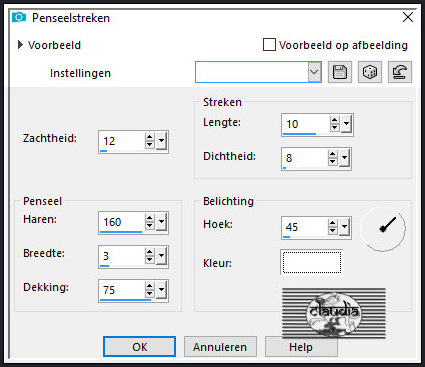Screen dimensions: 425x367
Task: Expand the Voorbeeld preview triangle
Action: coord(20,45)
